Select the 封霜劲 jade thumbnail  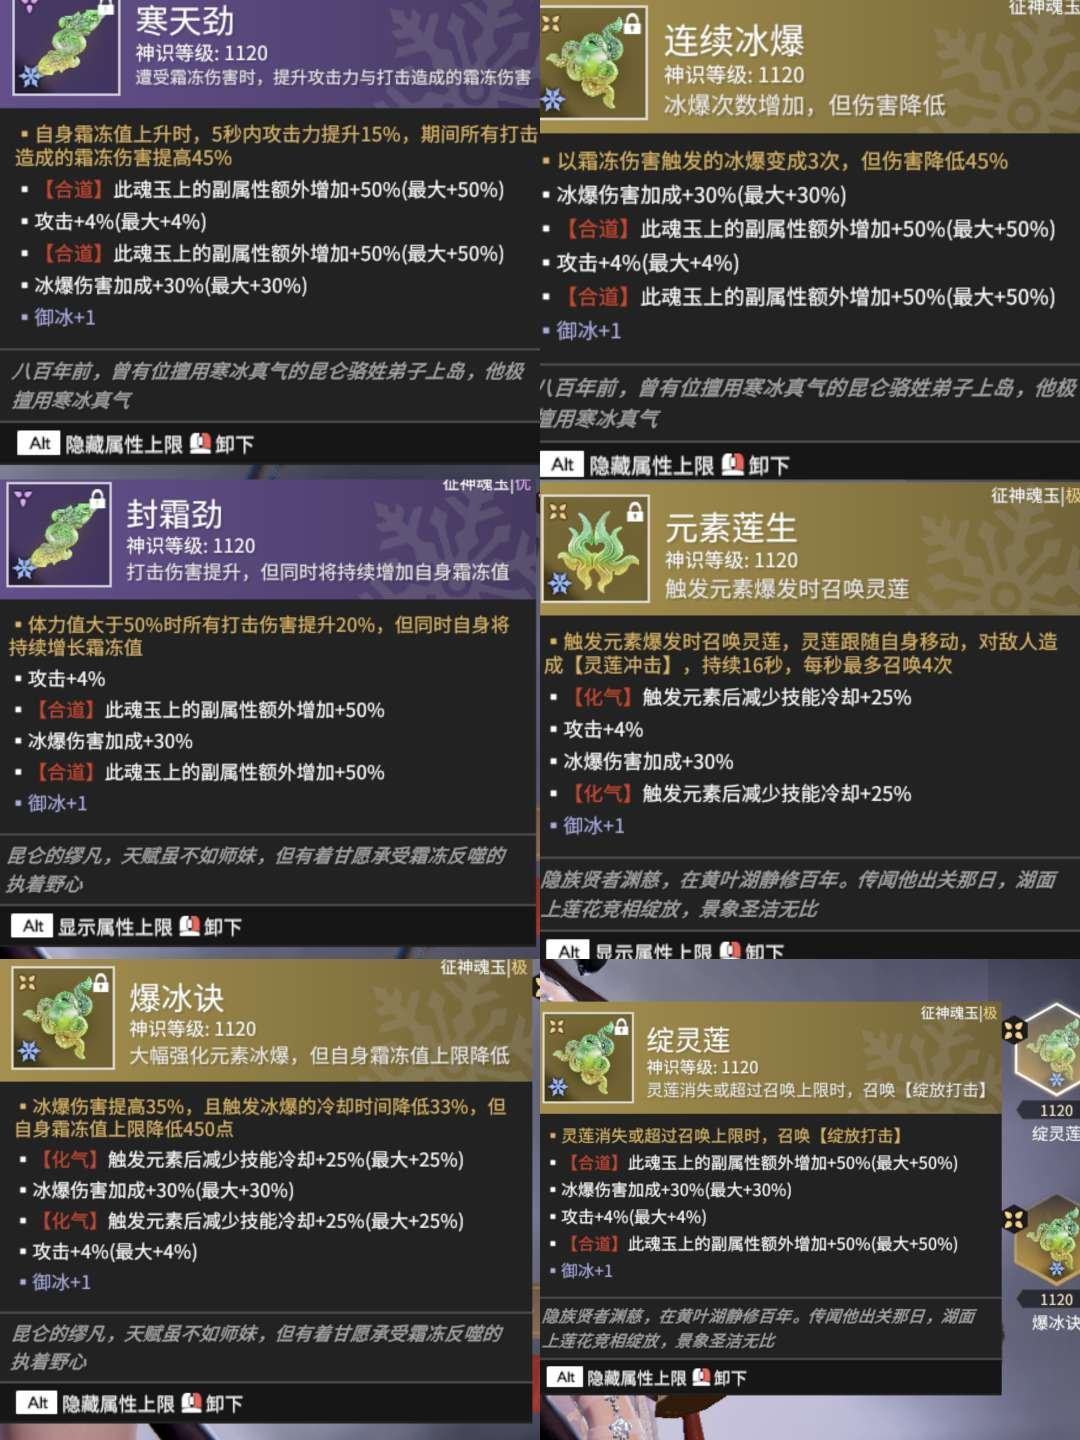58,534
